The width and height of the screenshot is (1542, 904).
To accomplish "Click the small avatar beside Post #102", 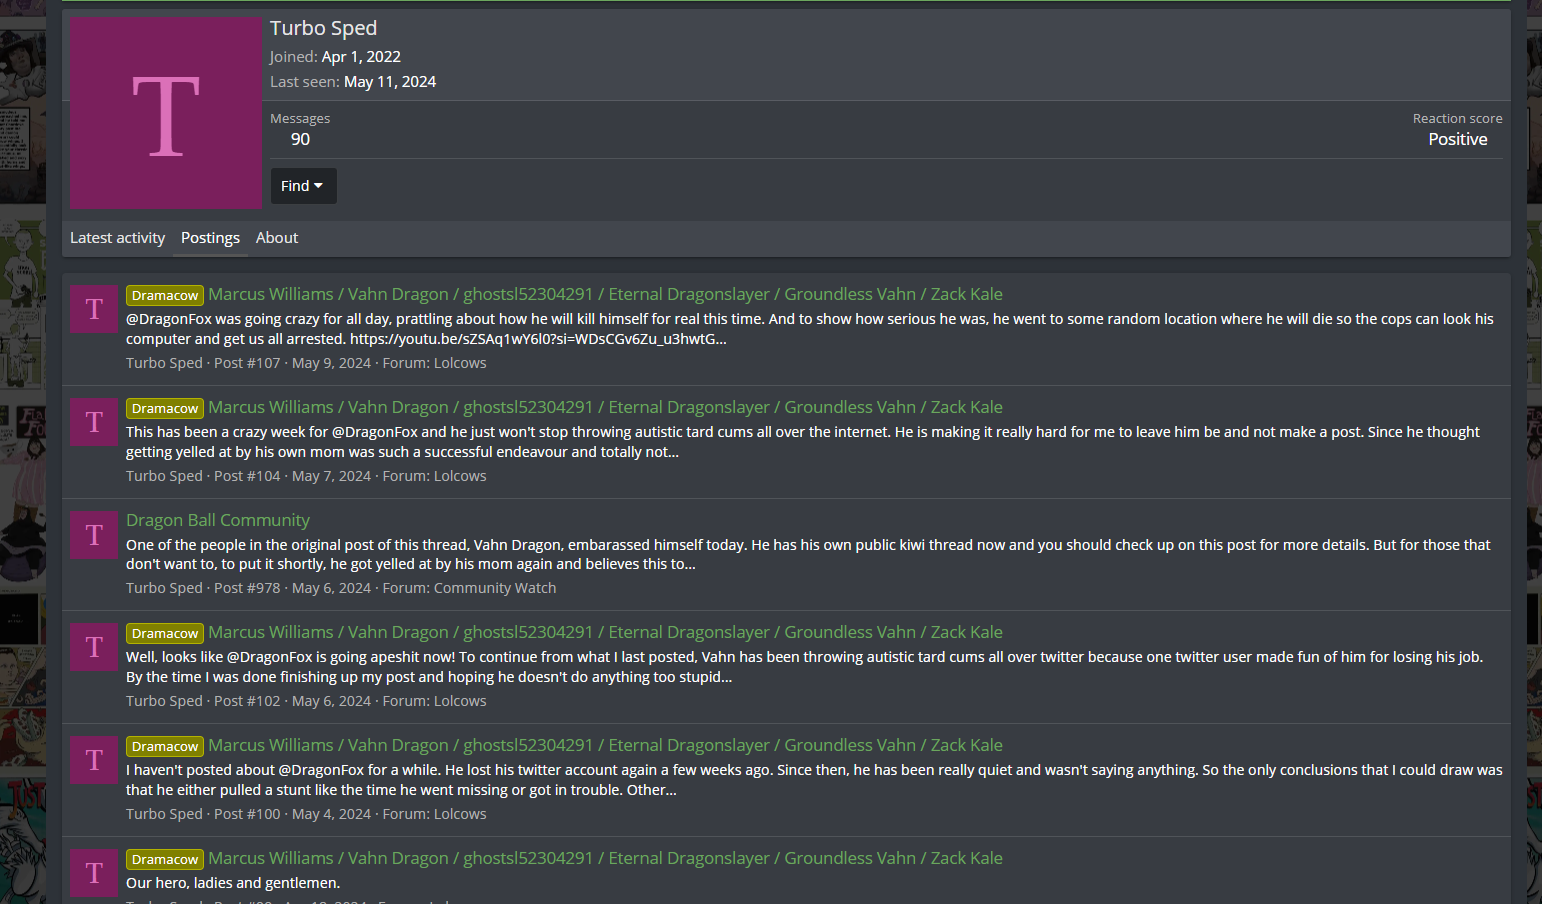I will 94,647.
